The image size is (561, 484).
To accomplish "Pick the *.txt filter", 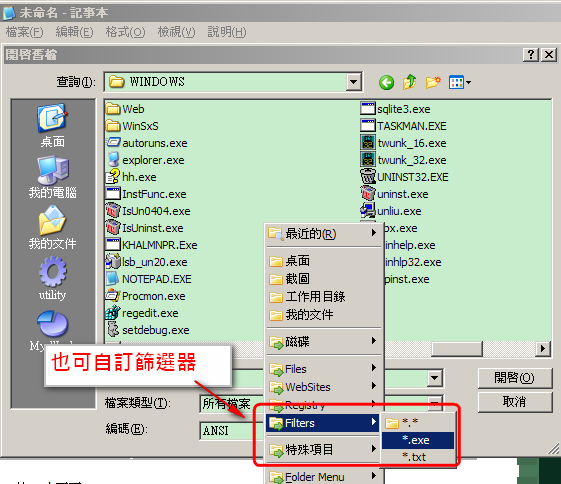I will (x=418, y=457).
